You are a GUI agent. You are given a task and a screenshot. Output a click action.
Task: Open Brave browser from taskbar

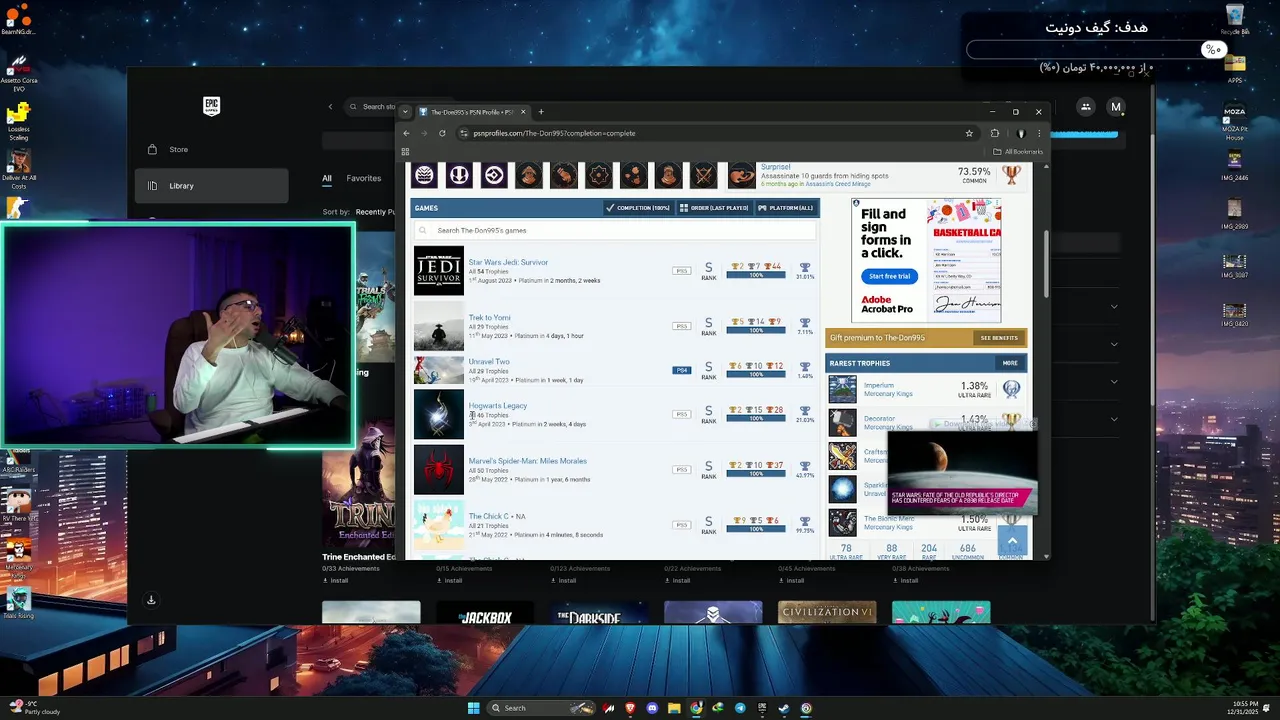(630, 708)
